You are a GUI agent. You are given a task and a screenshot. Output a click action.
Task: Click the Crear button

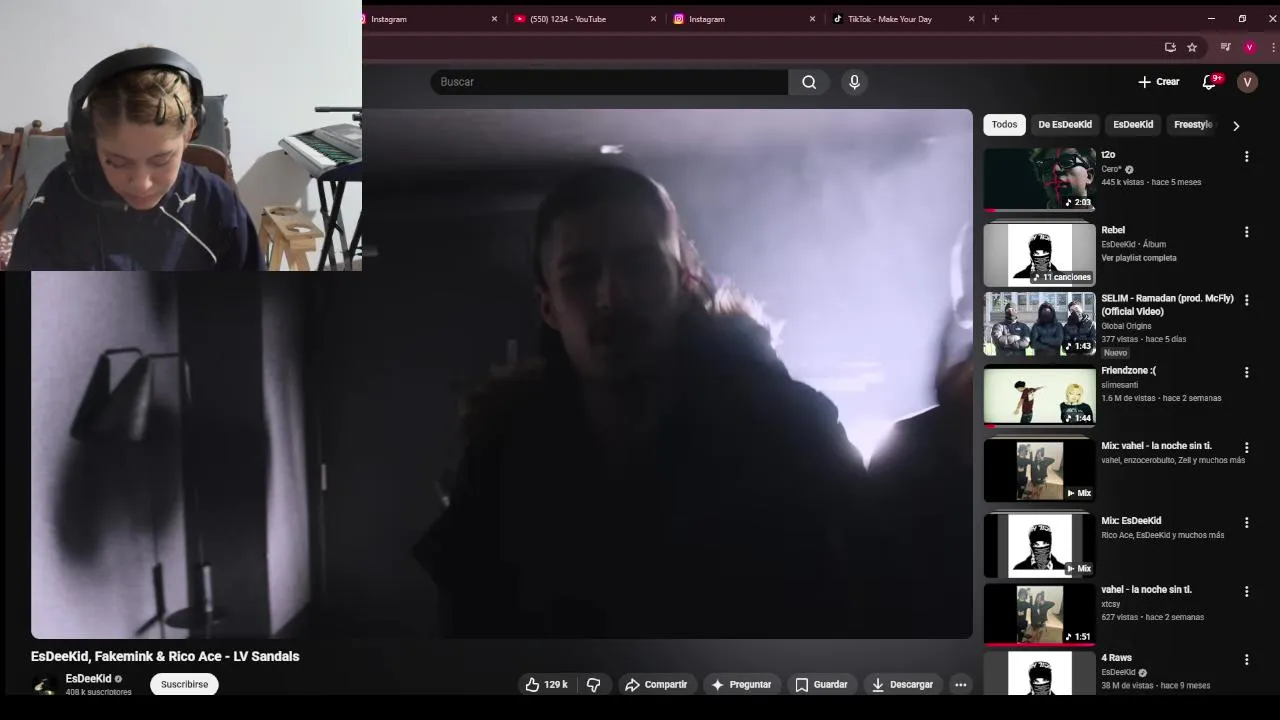click(x=1159, y=82)
